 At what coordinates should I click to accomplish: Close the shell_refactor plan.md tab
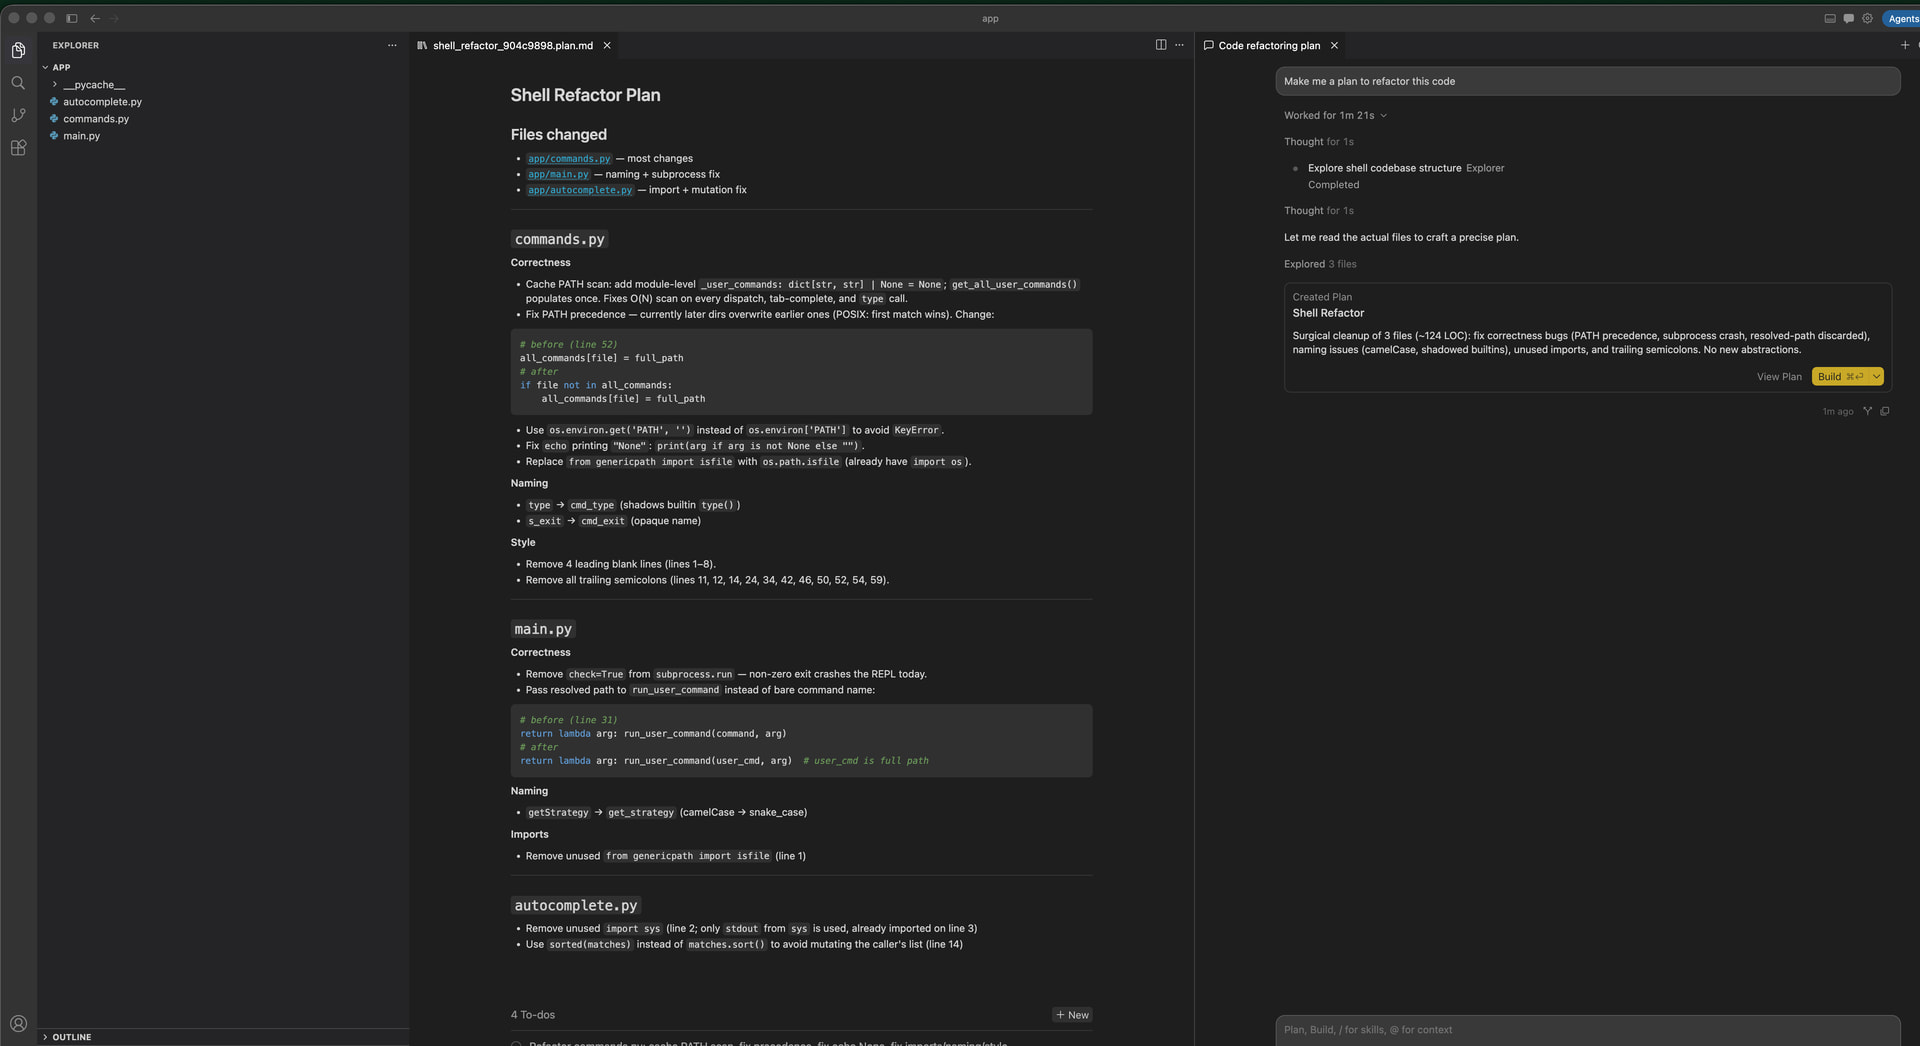pyautogui.click(x=607, y=45)
